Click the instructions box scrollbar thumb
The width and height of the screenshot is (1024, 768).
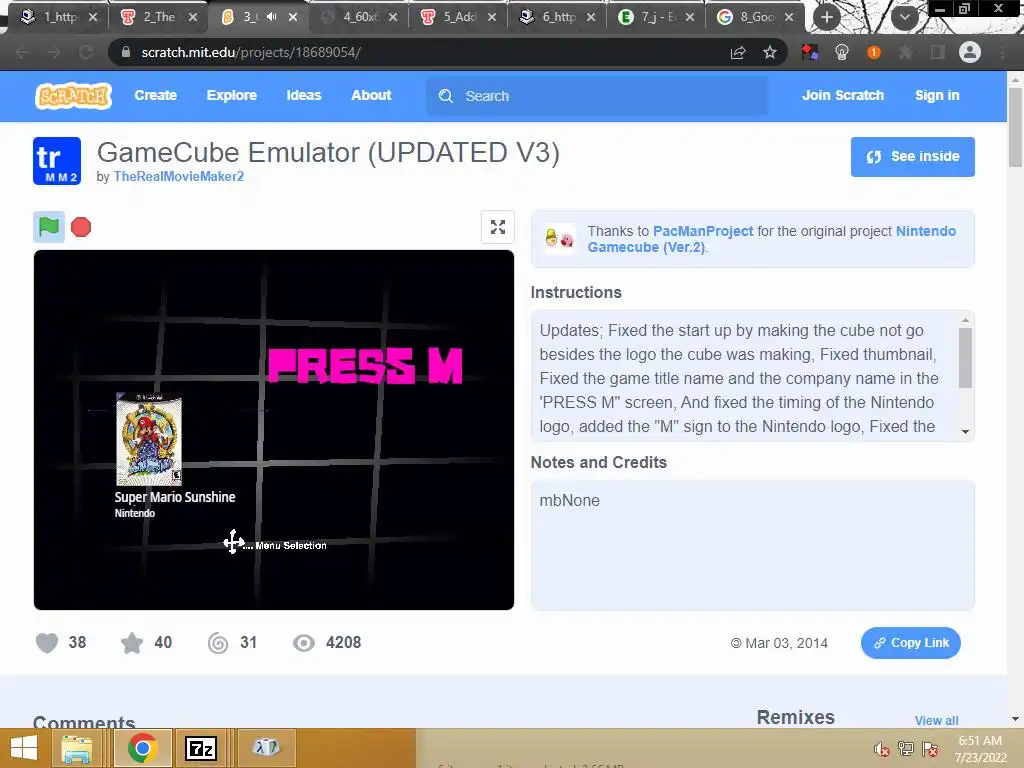pyautogui.click(x=965, y=358)
